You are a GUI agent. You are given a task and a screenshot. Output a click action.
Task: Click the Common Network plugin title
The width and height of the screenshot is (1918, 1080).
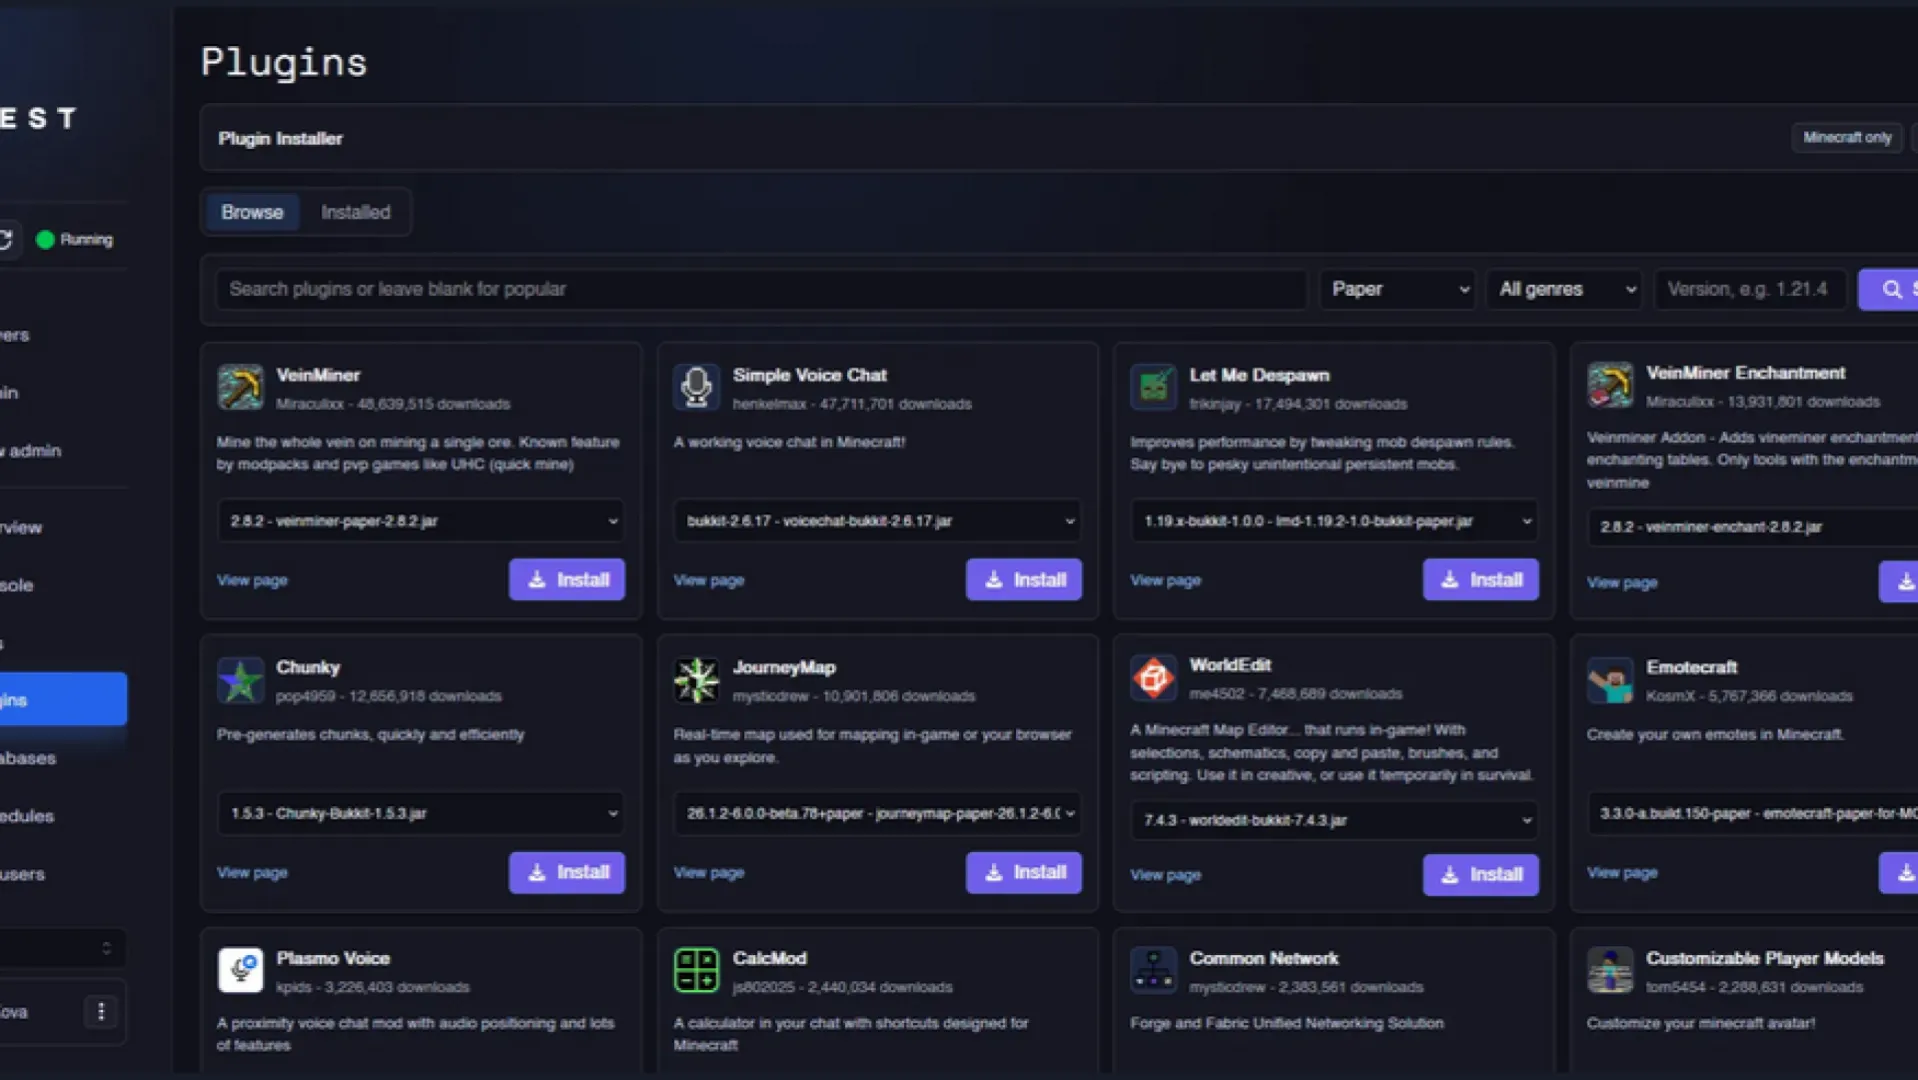[1264, 958]
